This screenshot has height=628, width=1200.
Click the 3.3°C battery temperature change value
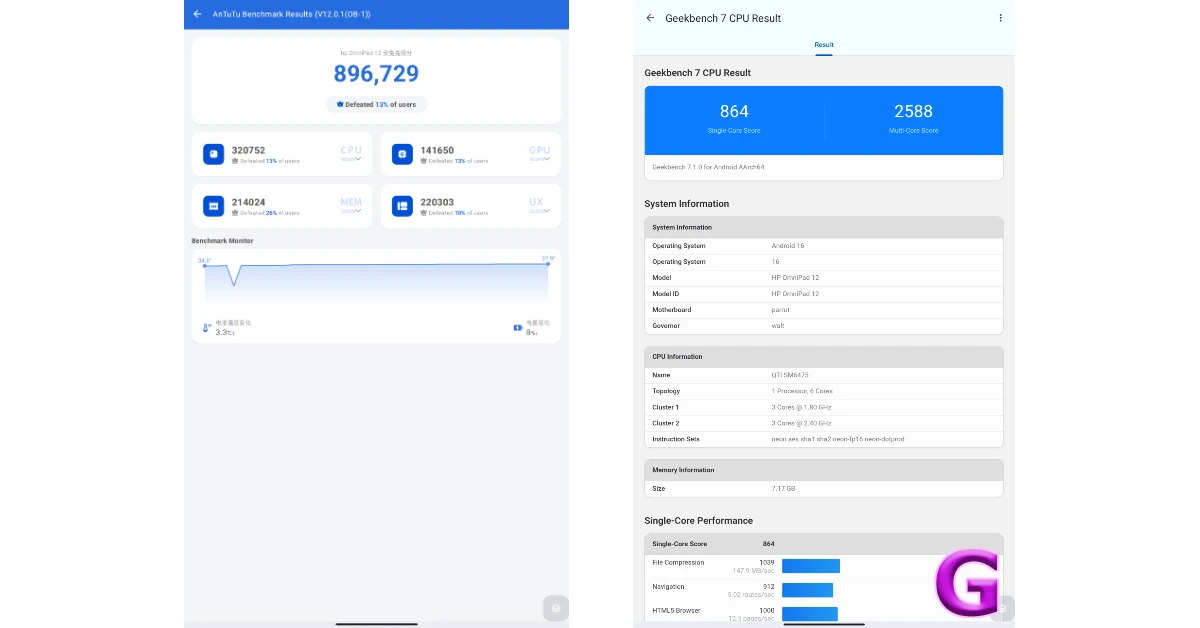(224, 332)
